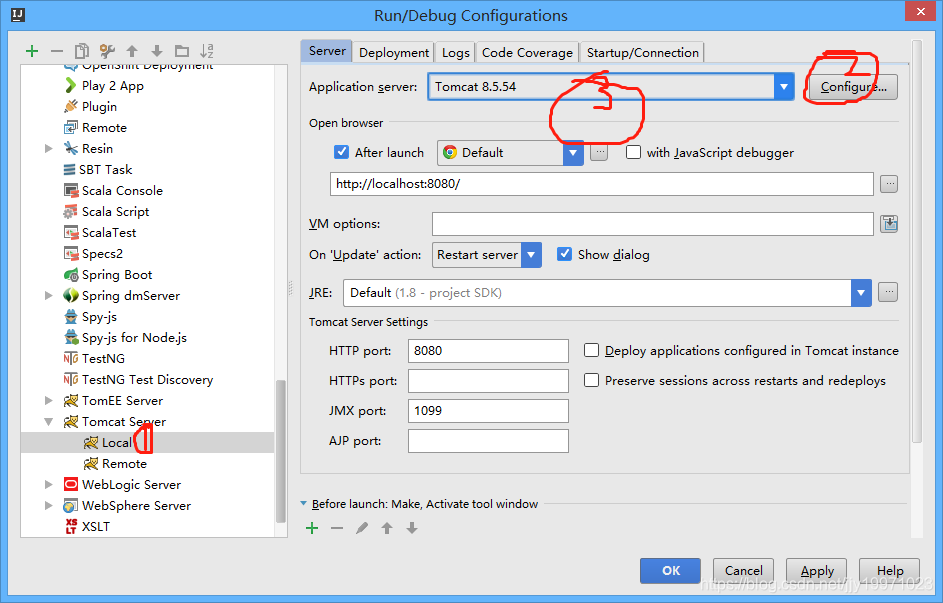
Task: Click the OK button
Action: pyautogui.click(x=671, y=571)
